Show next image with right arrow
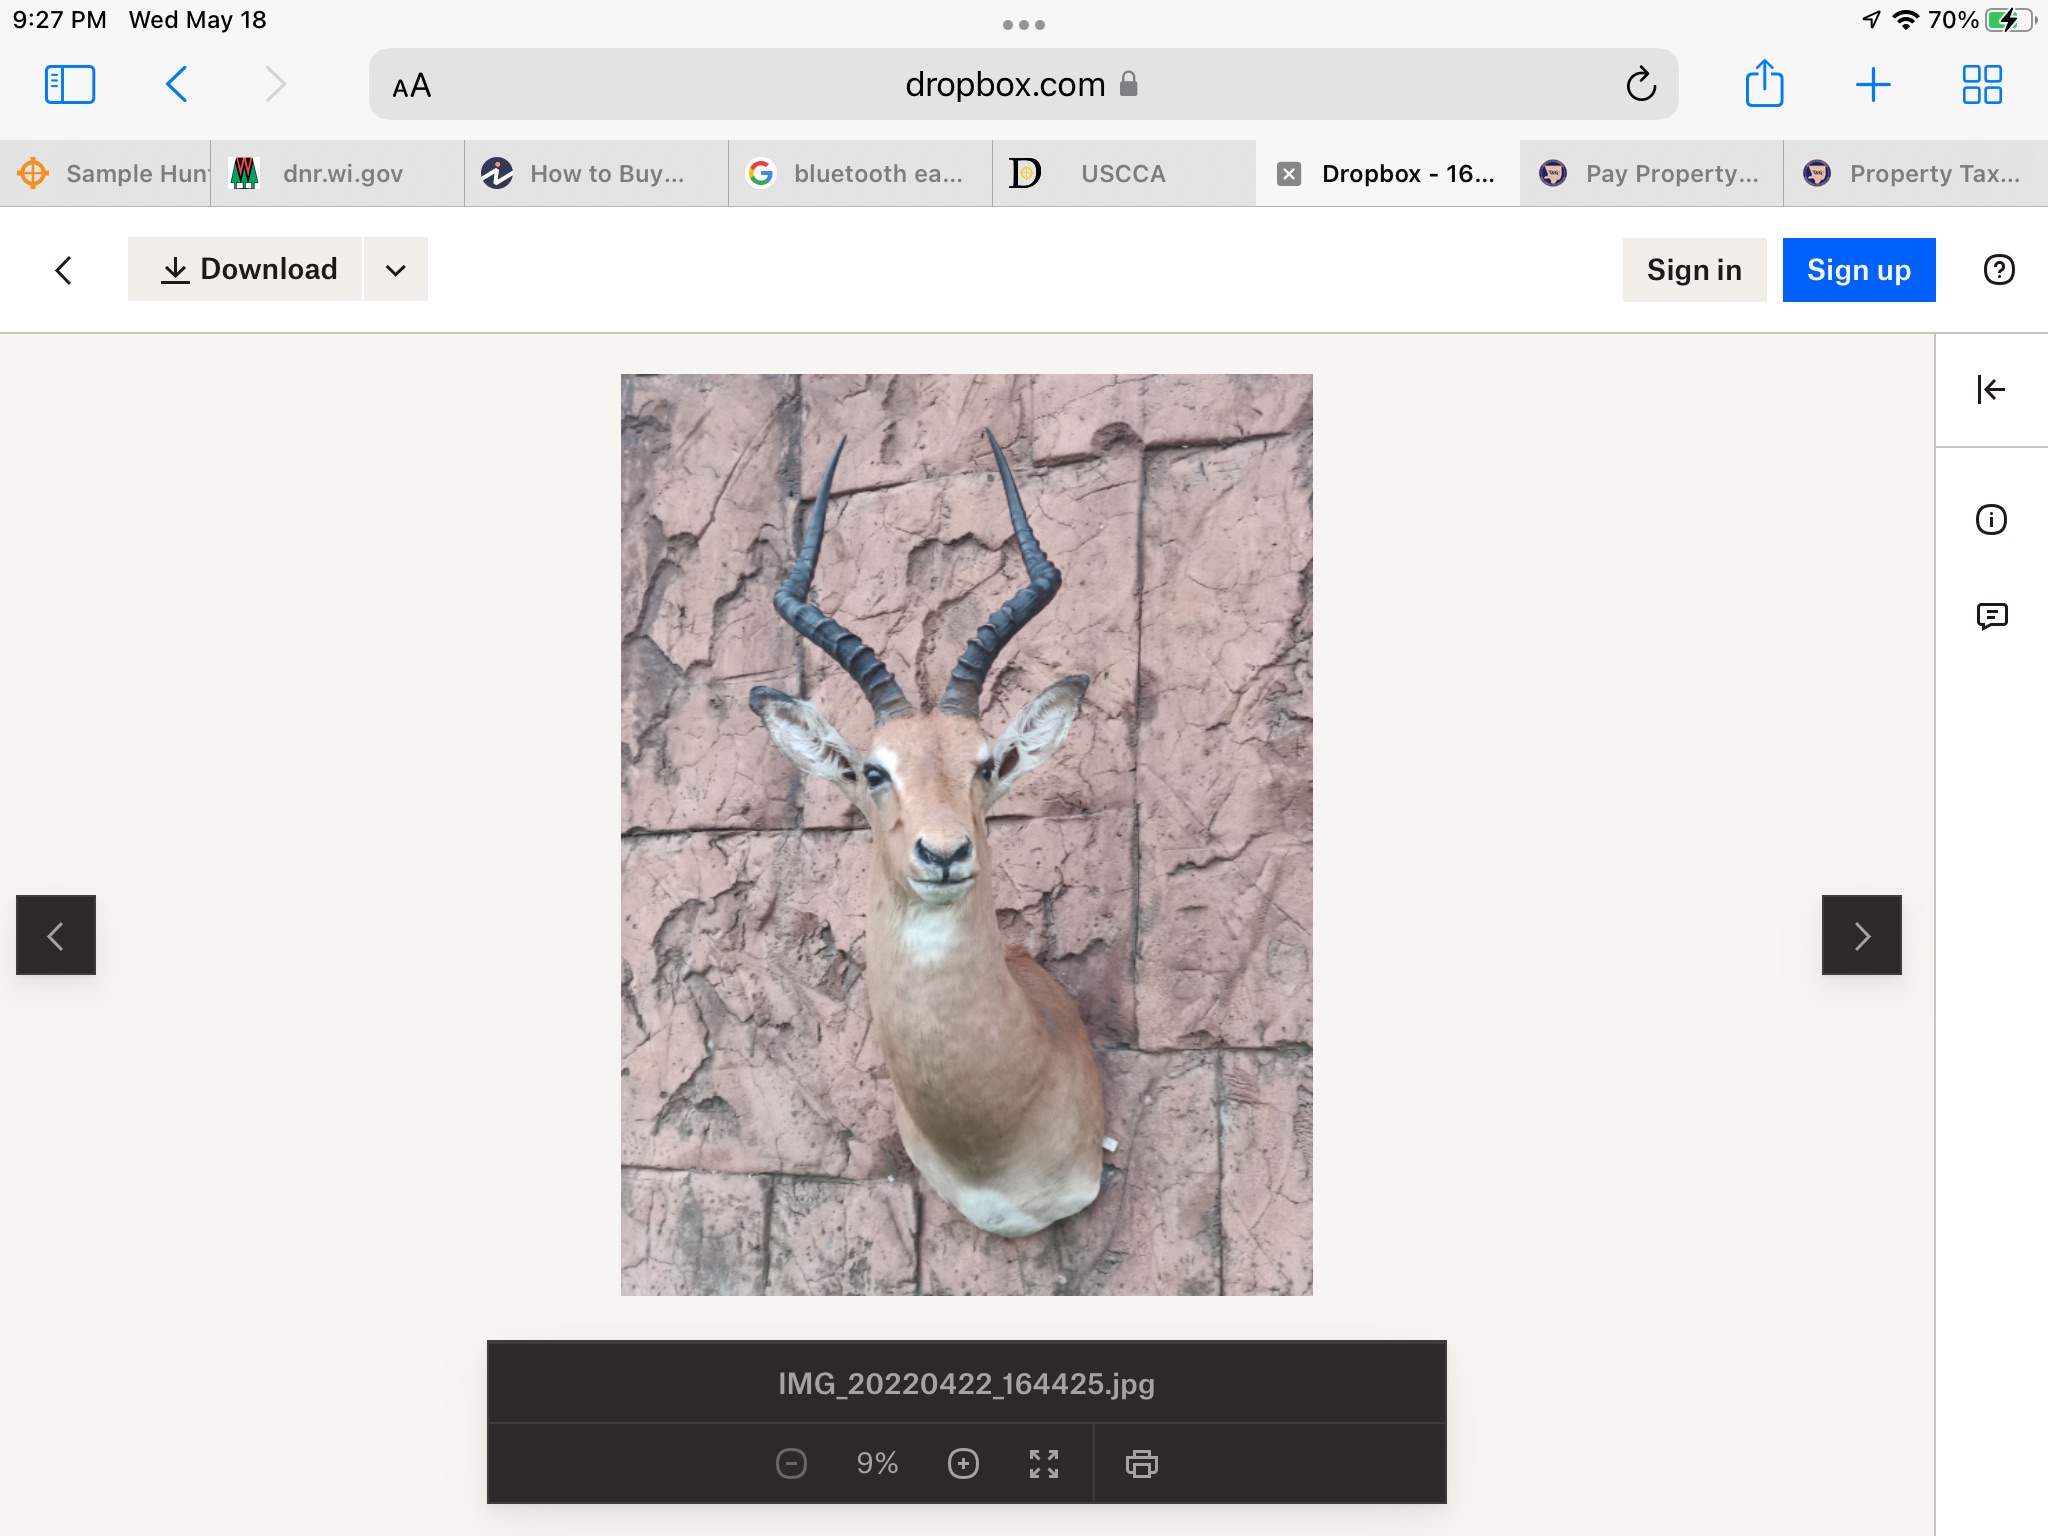The width and height of the screenshot is (2048, 1536). point(1861,935)
